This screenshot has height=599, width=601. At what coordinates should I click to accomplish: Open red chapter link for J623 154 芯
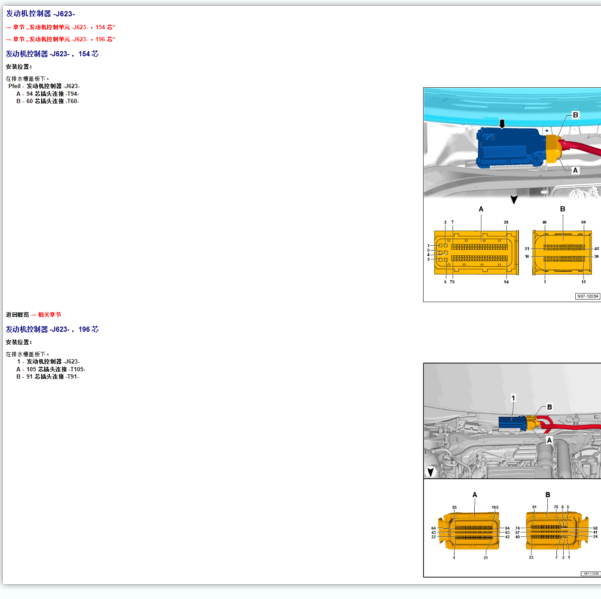[61, 27]
